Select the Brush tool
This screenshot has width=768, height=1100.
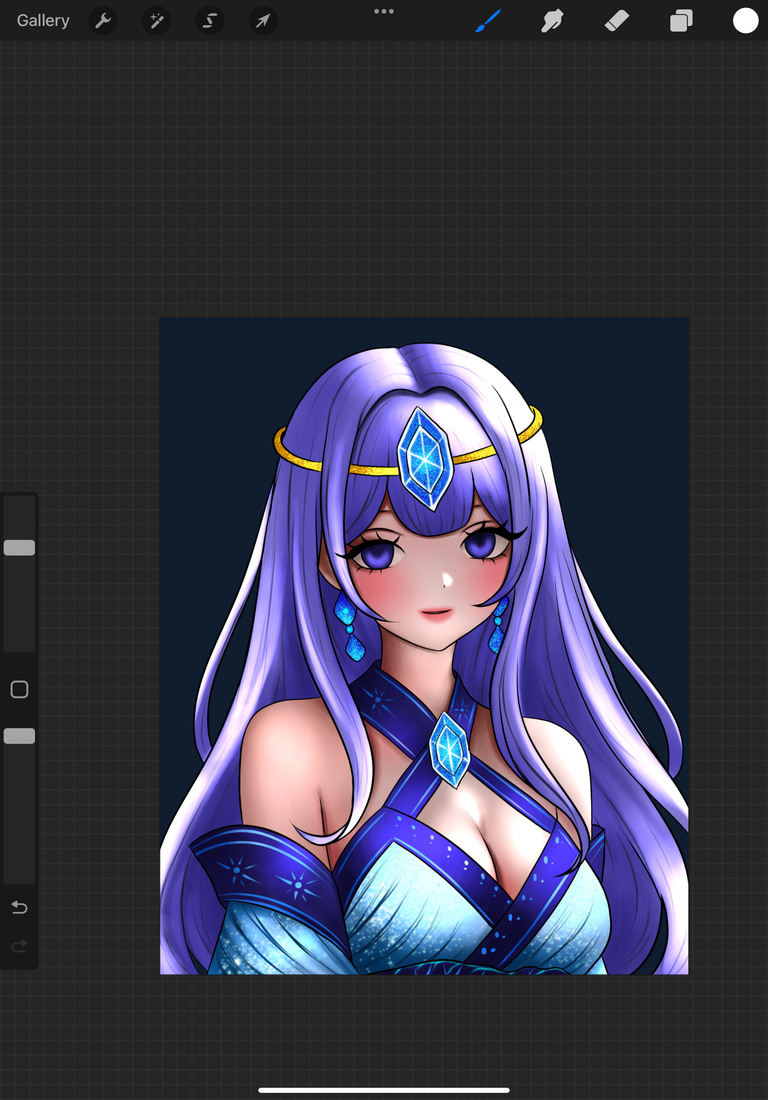488,21
